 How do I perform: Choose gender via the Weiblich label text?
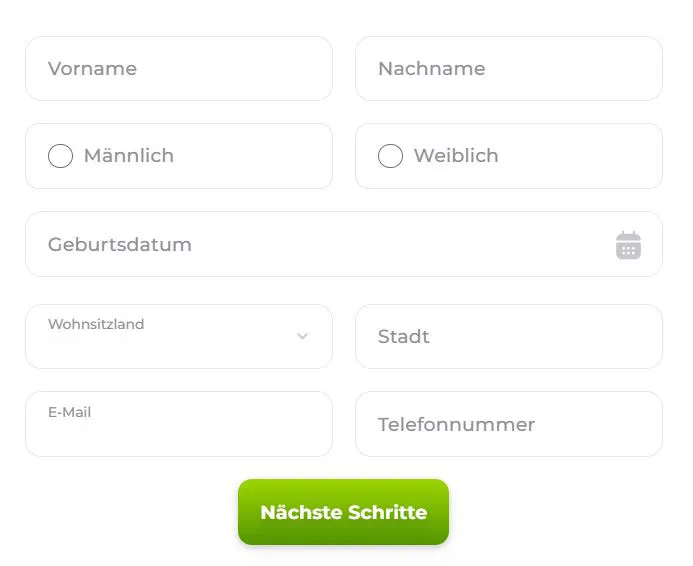click(456, 156)
